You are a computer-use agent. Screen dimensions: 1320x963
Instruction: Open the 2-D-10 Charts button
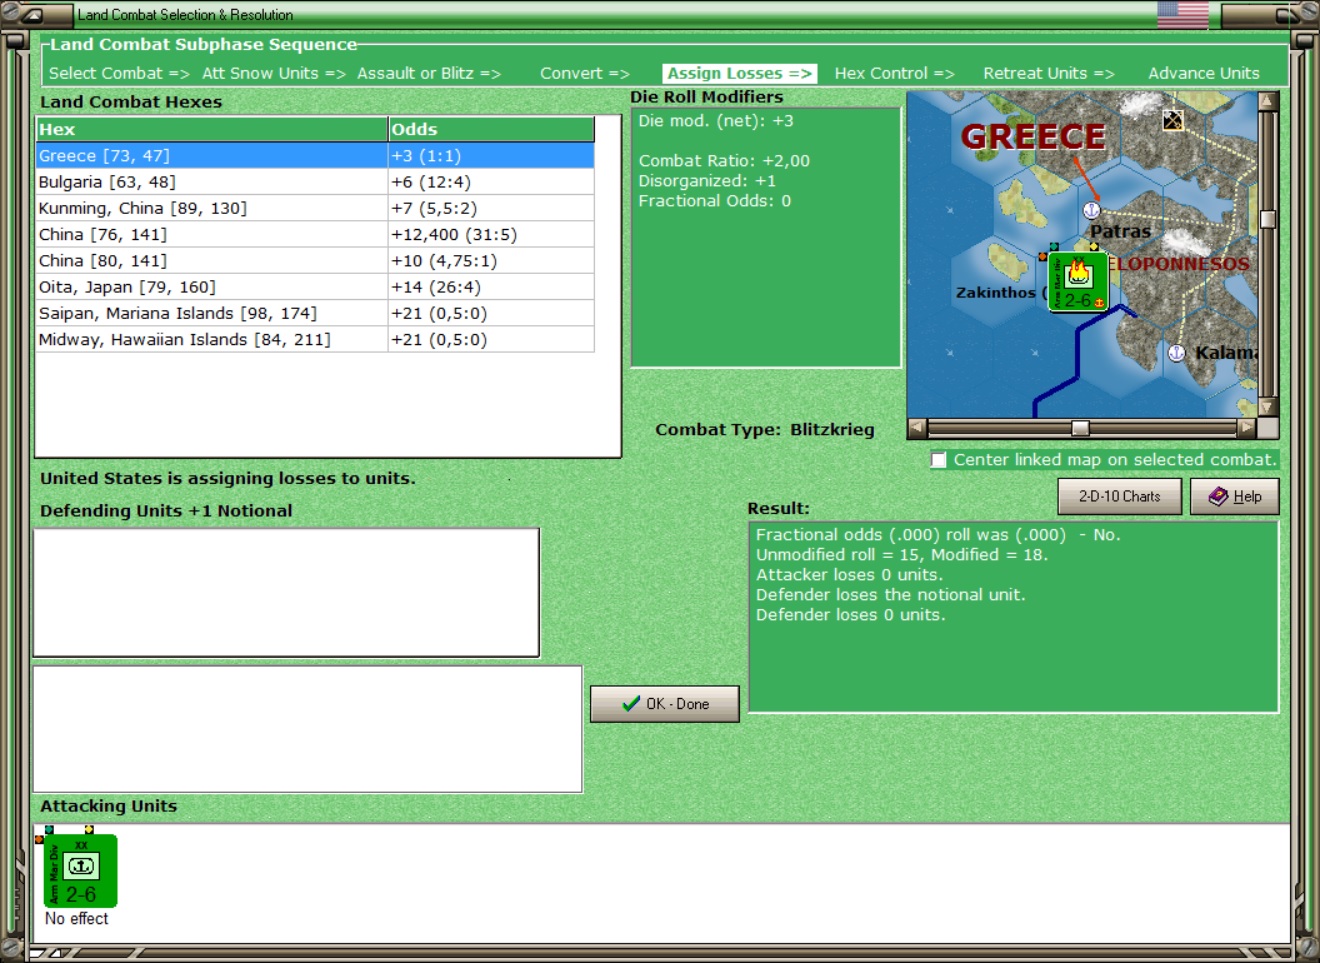coord(1119,496)
